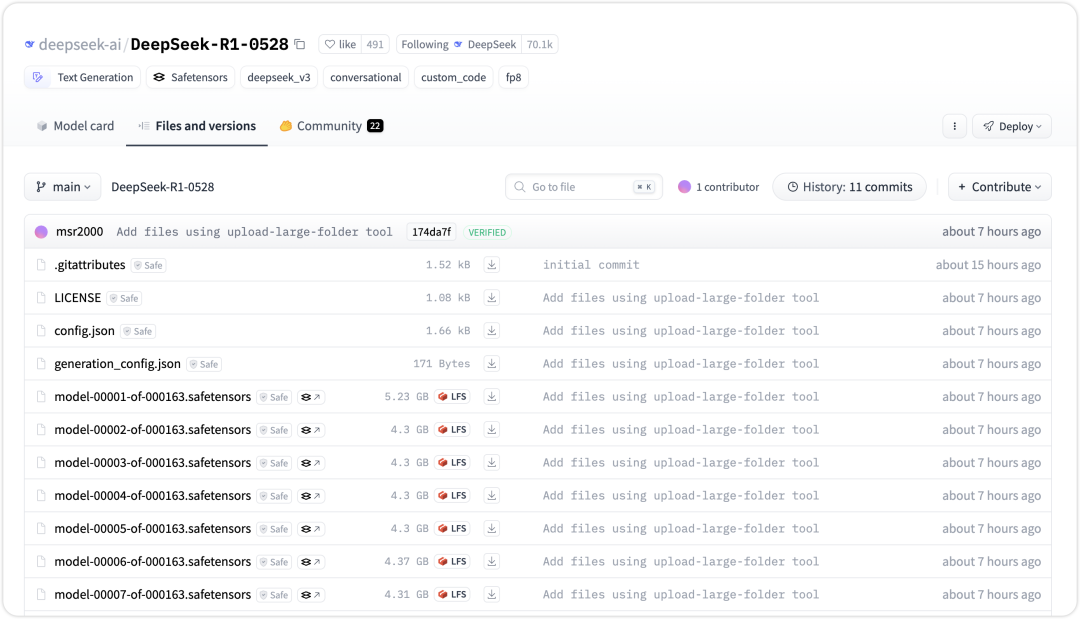Image resolution: width=1080 pixels, height=619 pixels.
Task: Click the Safe badge next to .gitattributes
Action: coord(148,265)
